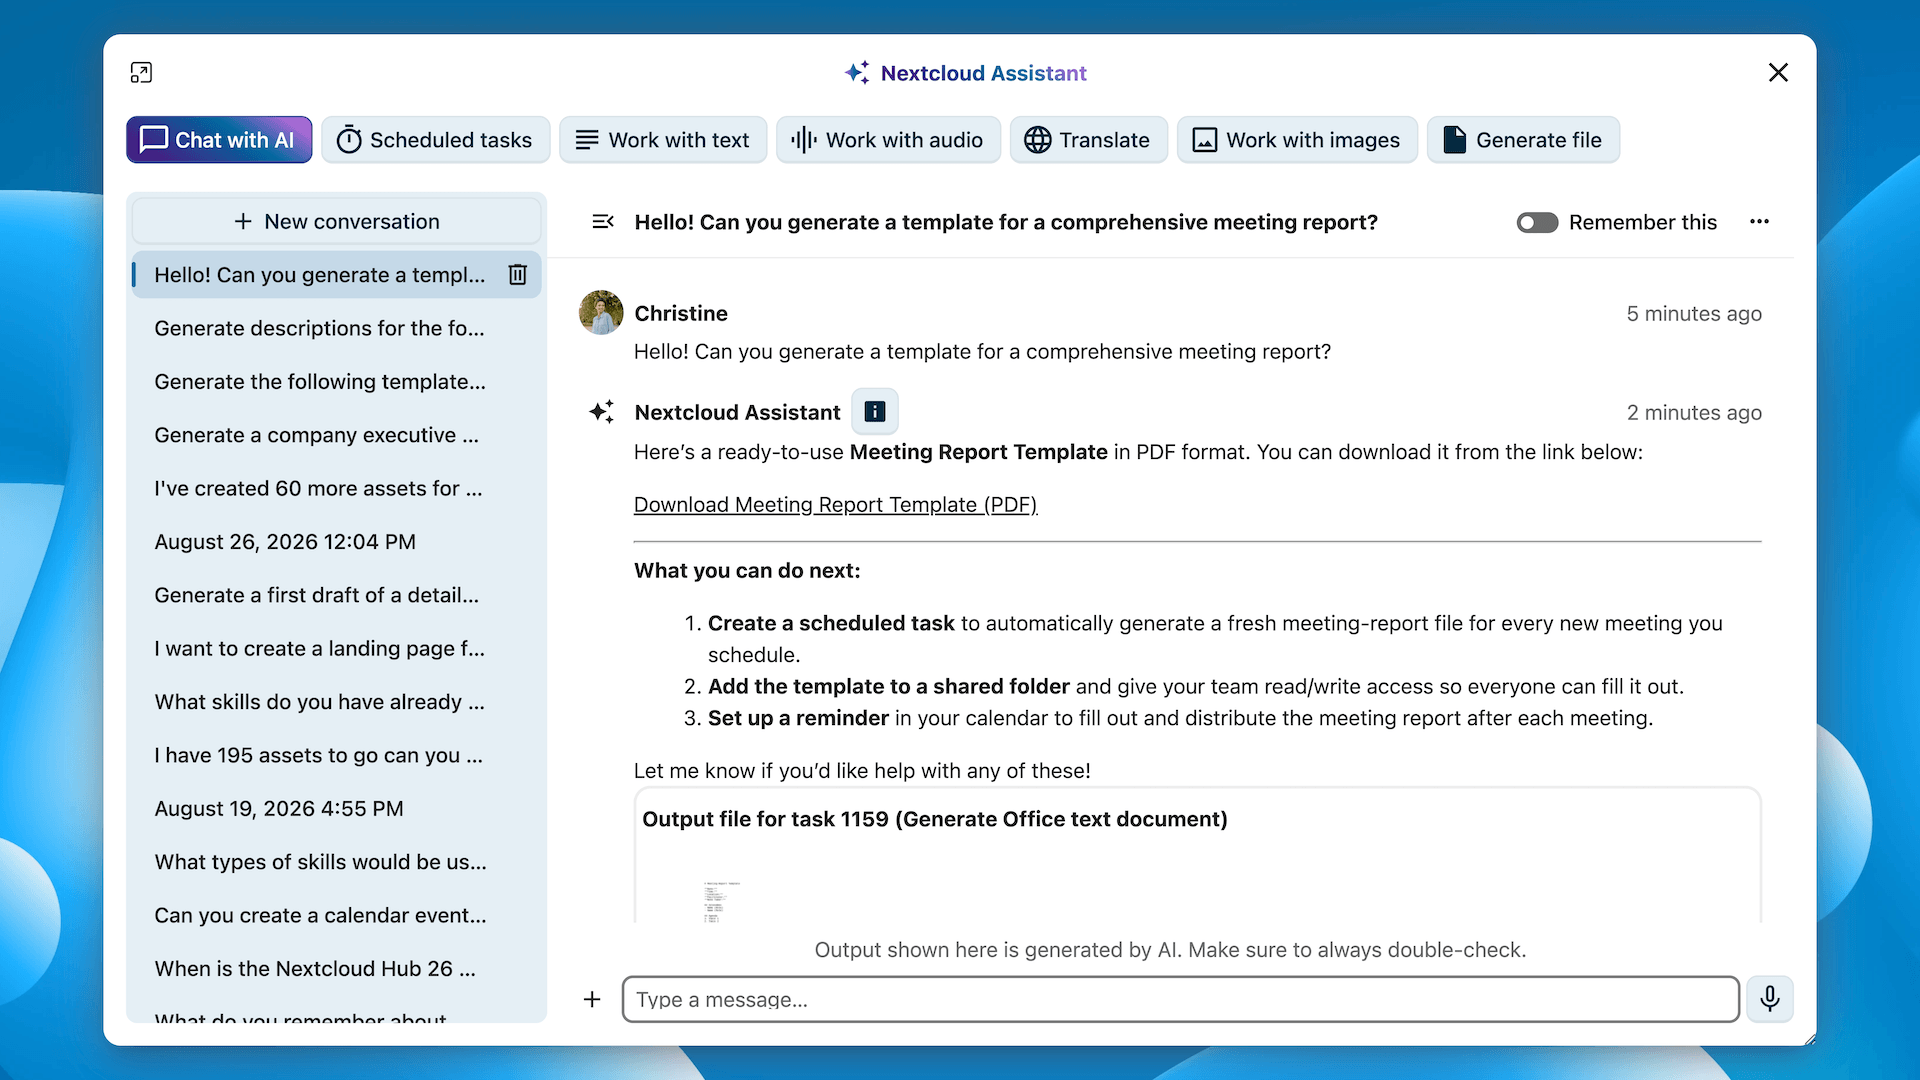The image size is (1920, 1080).
Task: Select conversation 'What types of skills would be us...'
Action: [336, 862]
